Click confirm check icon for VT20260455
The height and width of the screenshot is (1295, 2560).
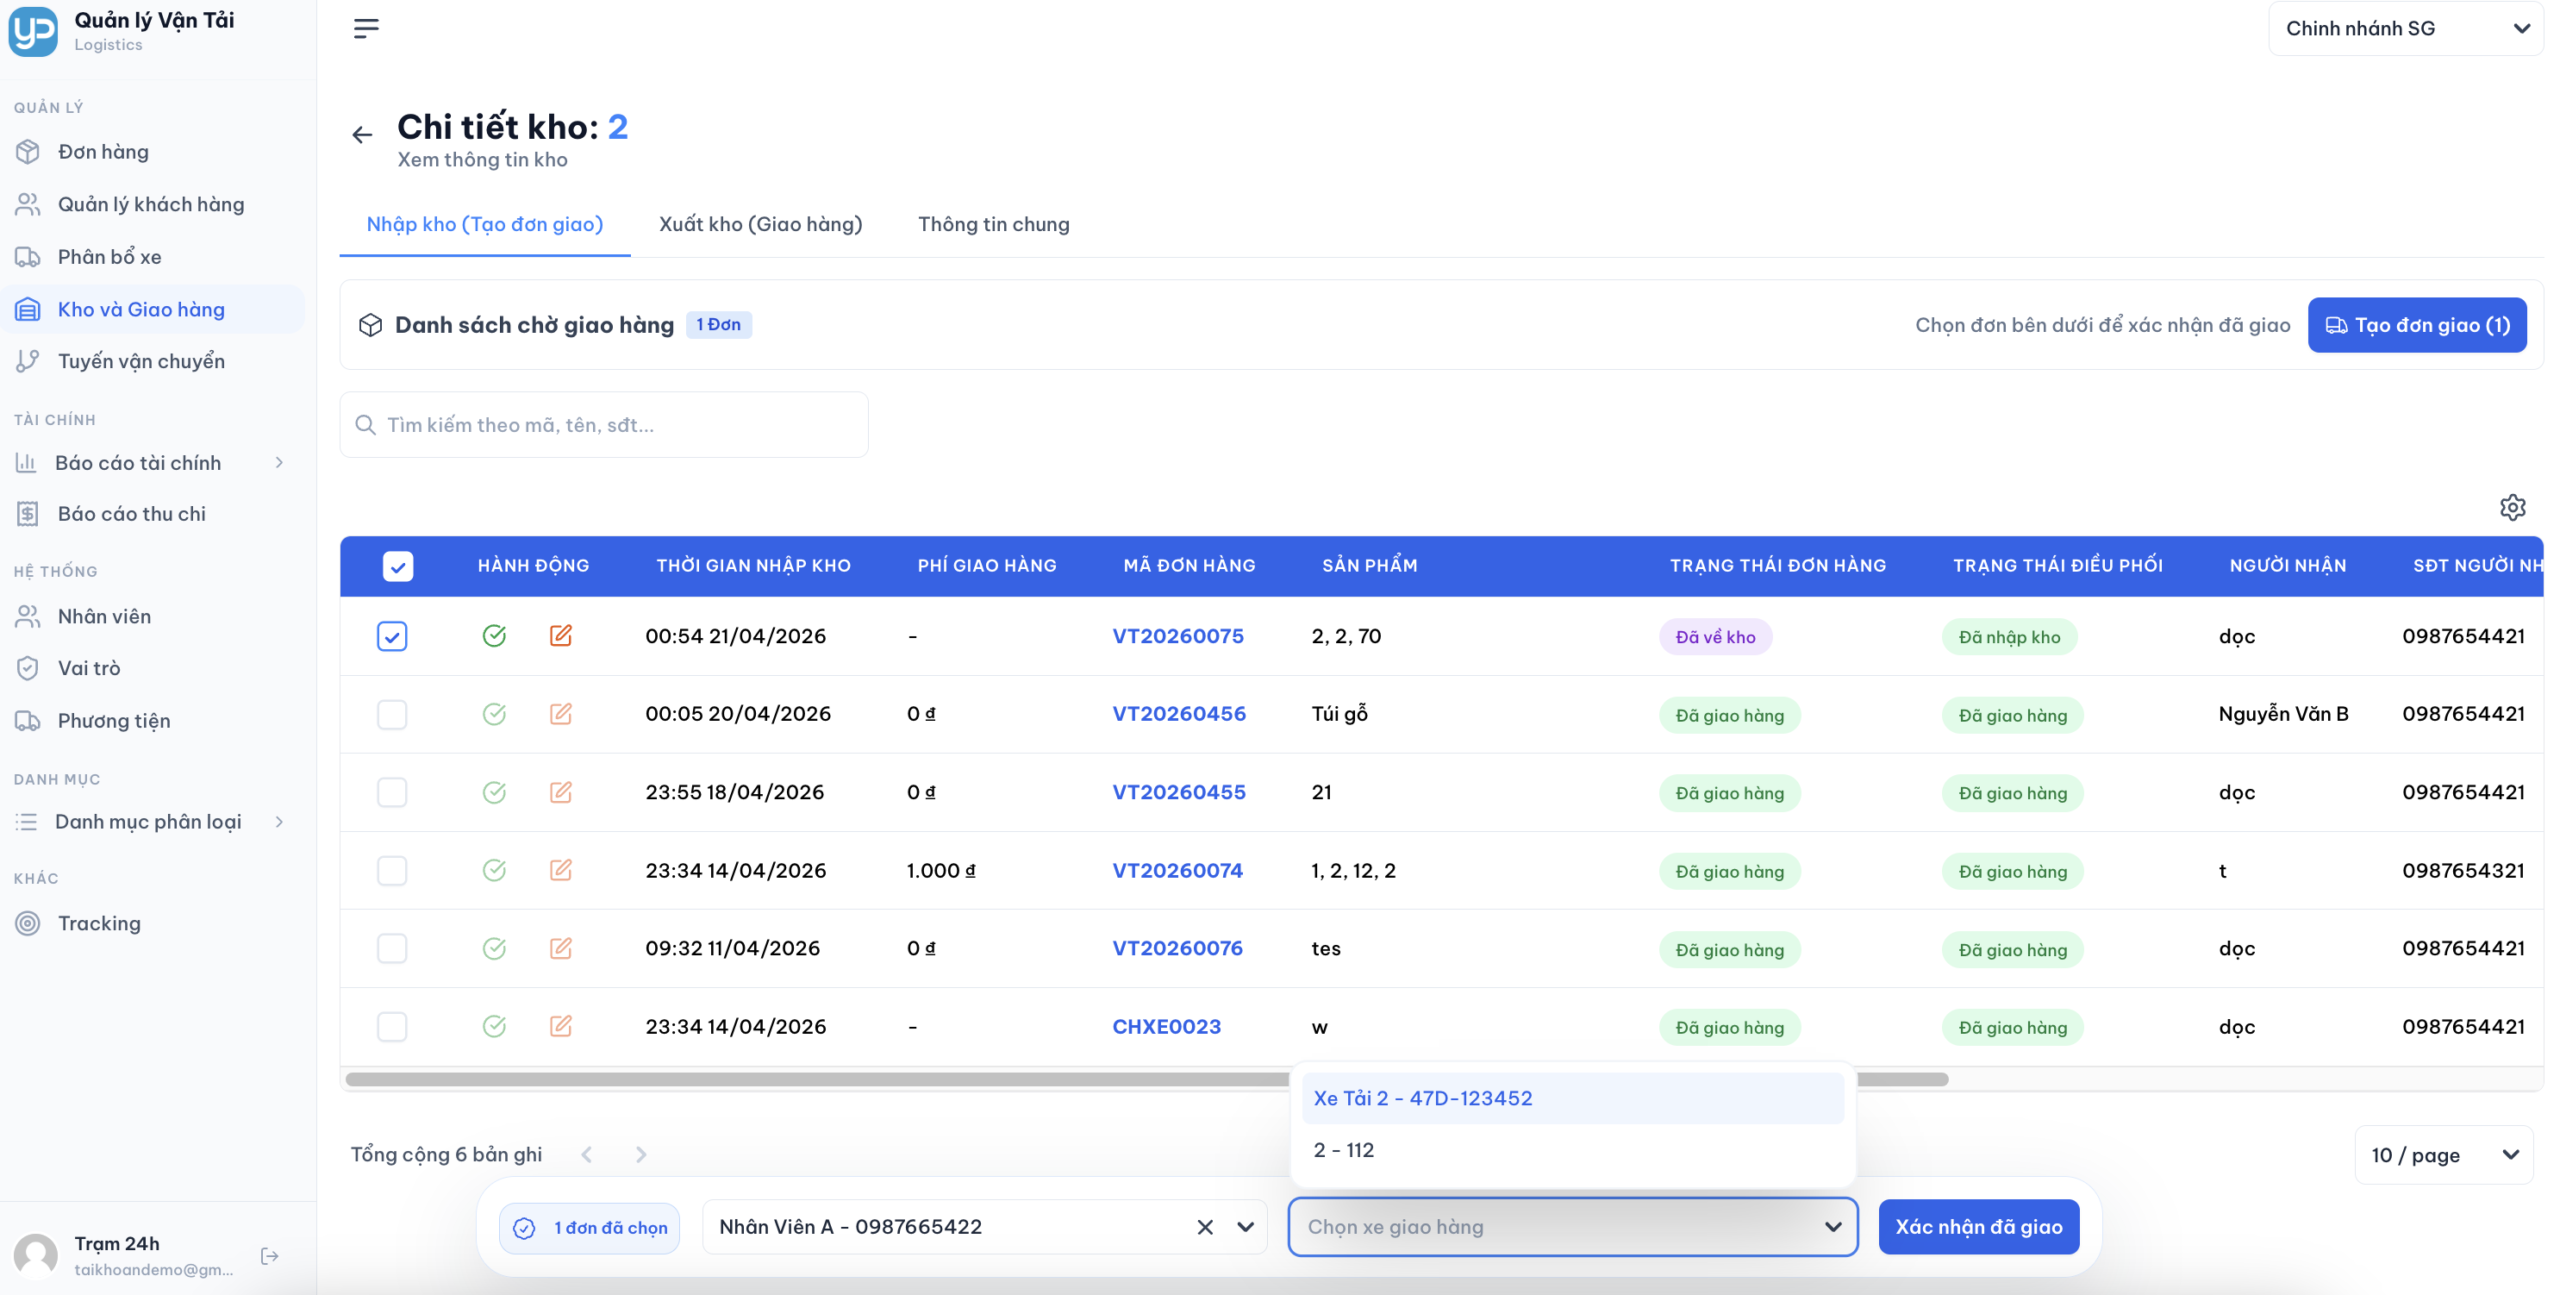494,792
